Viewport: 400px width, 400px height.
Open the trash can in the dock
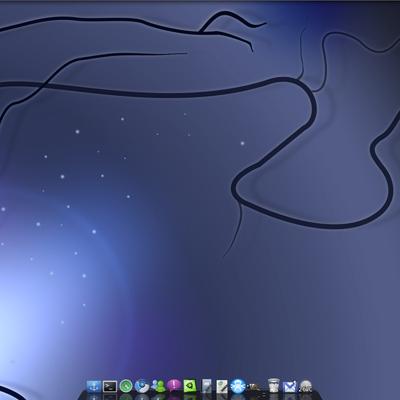(274, 386)
